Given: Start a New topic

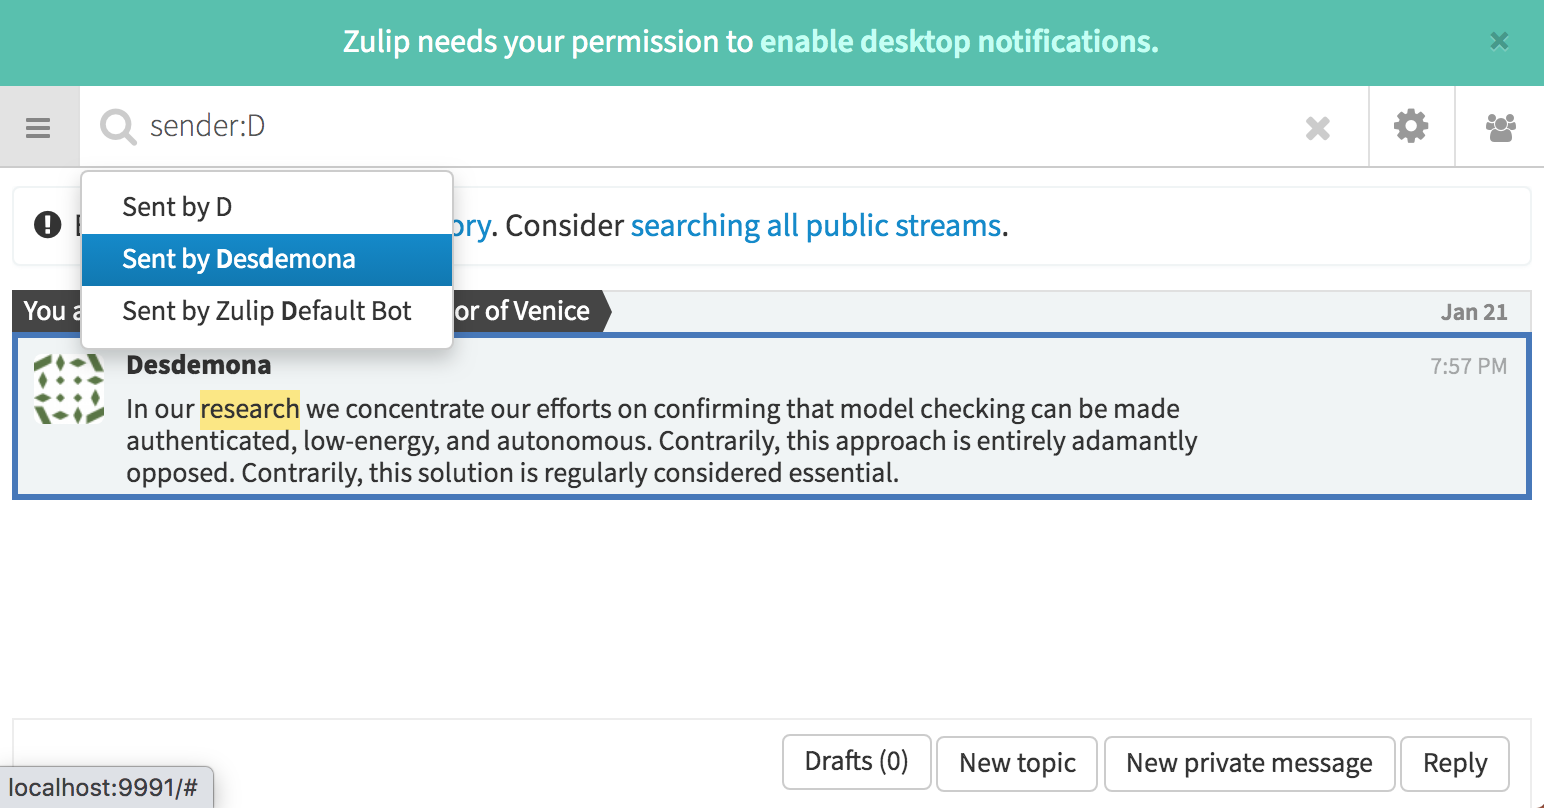Looking at the screenshot, I should coord(1017,763).
